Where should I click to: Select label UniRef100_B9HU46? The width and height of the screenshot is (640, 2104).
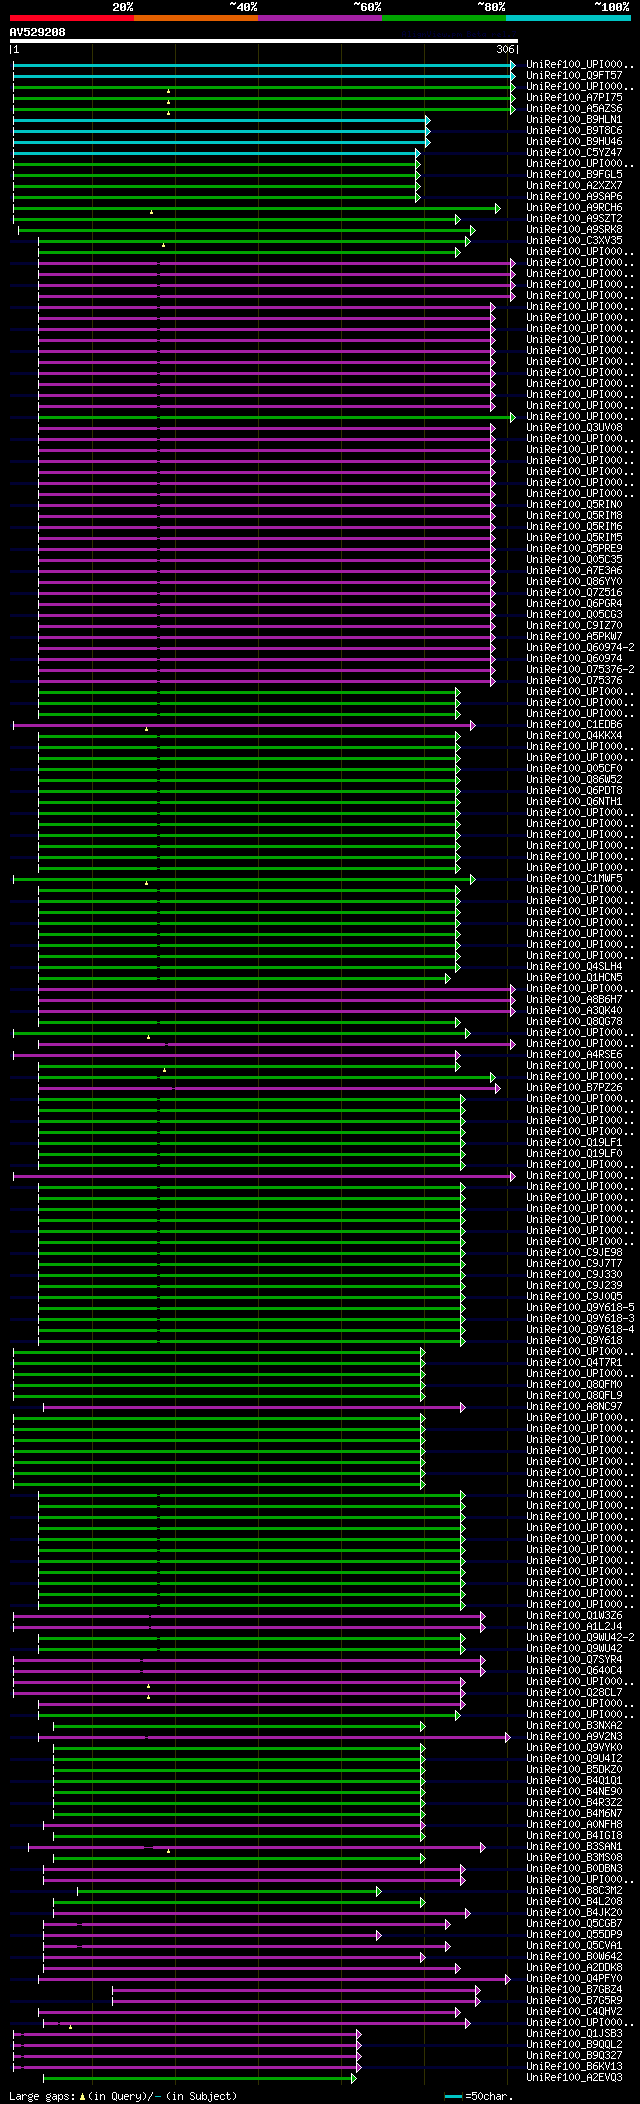(574, 141)
